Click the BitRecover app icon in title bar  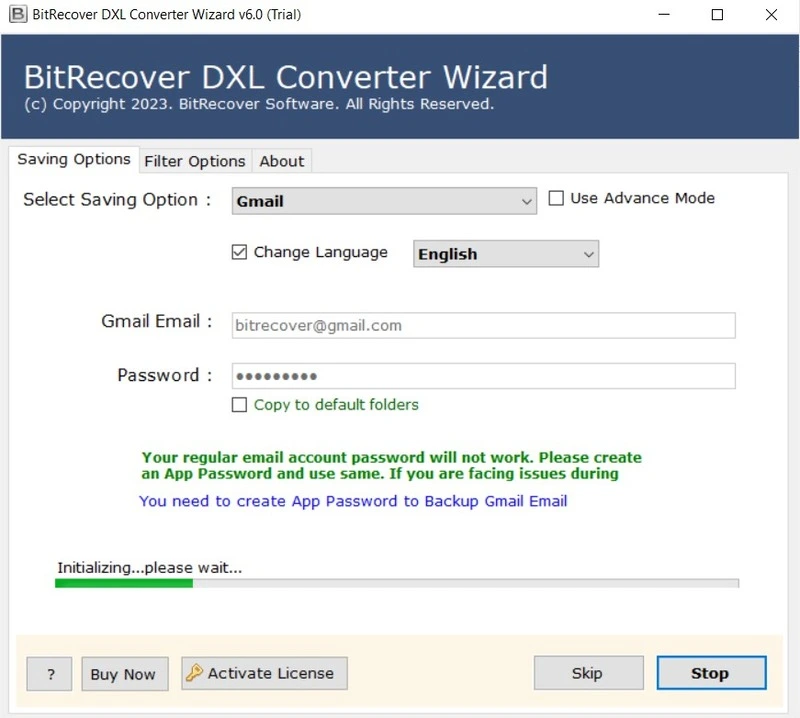click(18, 14)
